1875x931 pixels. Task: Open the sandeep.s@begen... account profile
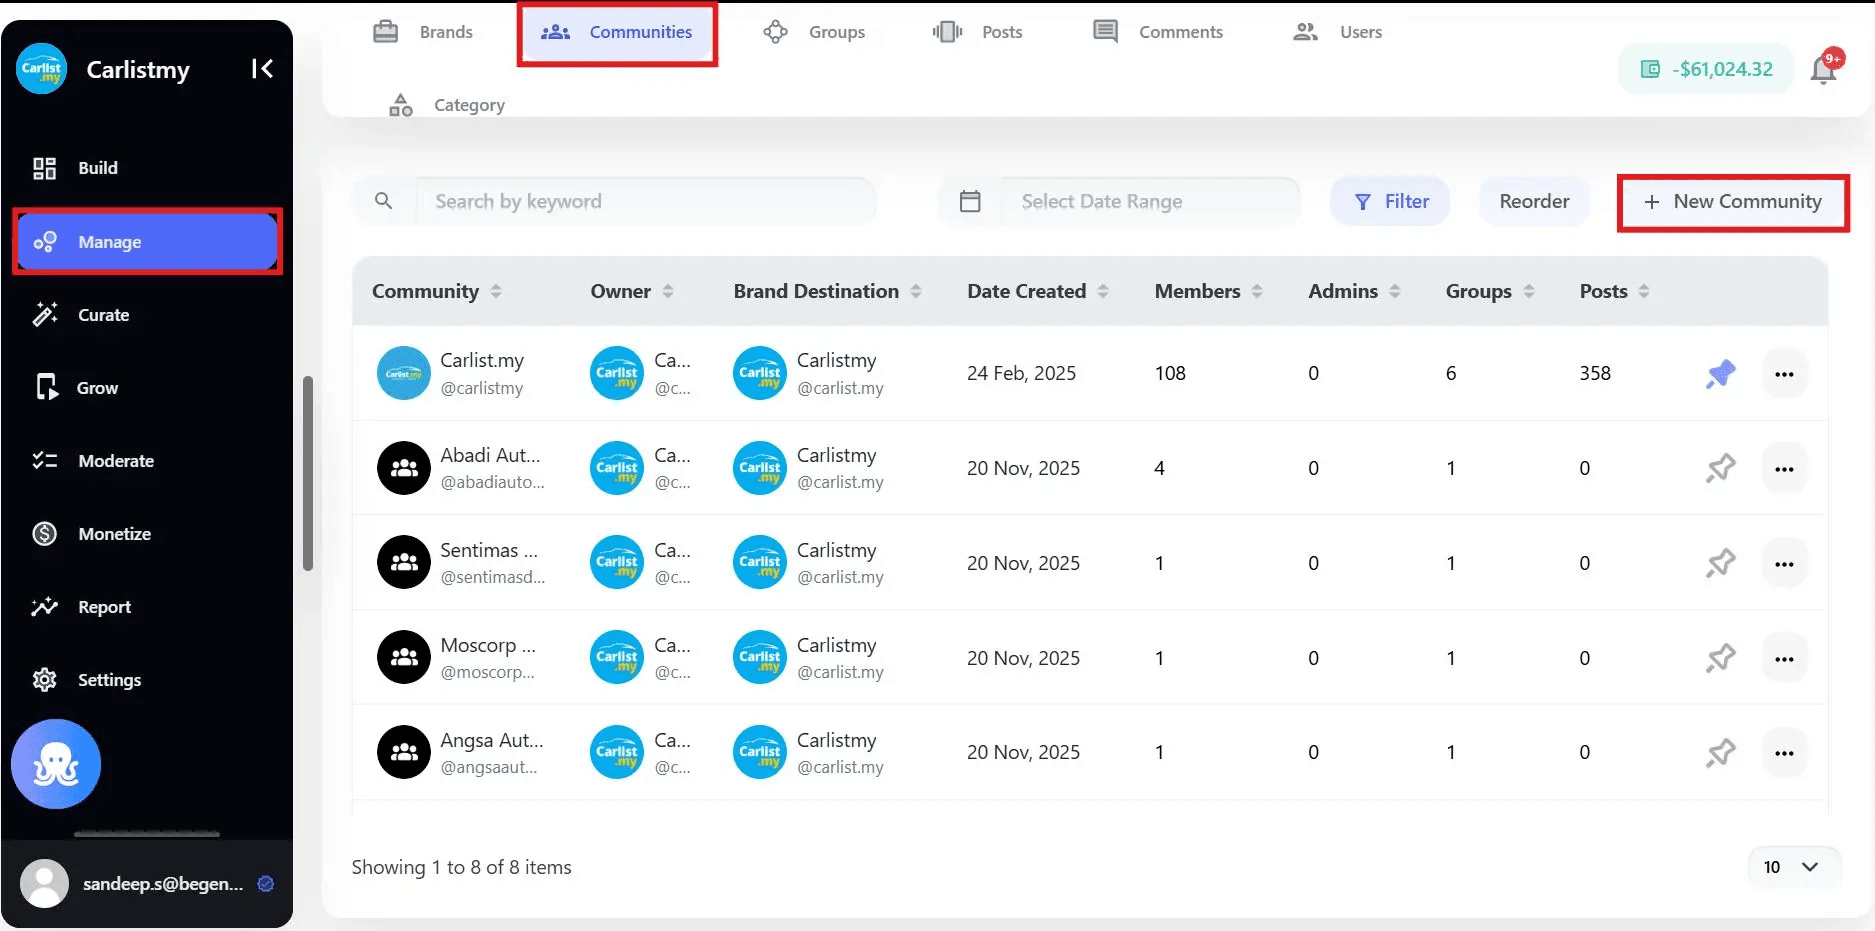pos(147,884)
